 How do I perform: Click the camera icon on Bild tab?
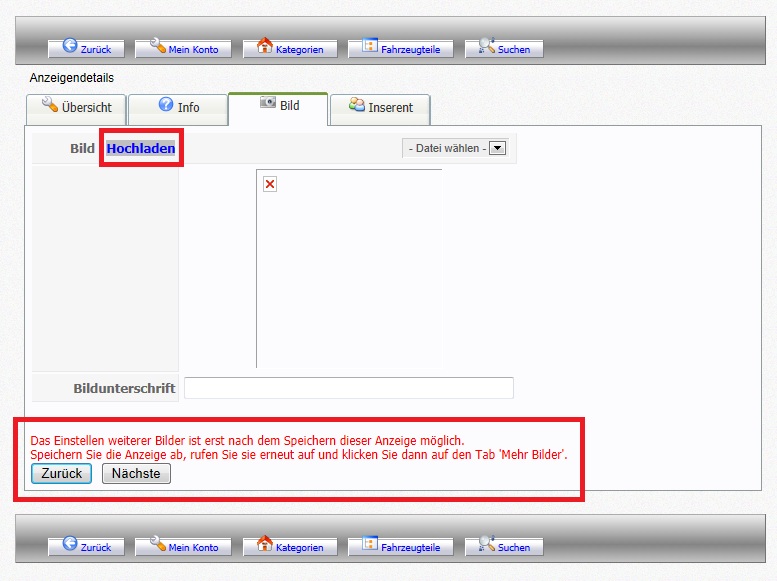268,102
